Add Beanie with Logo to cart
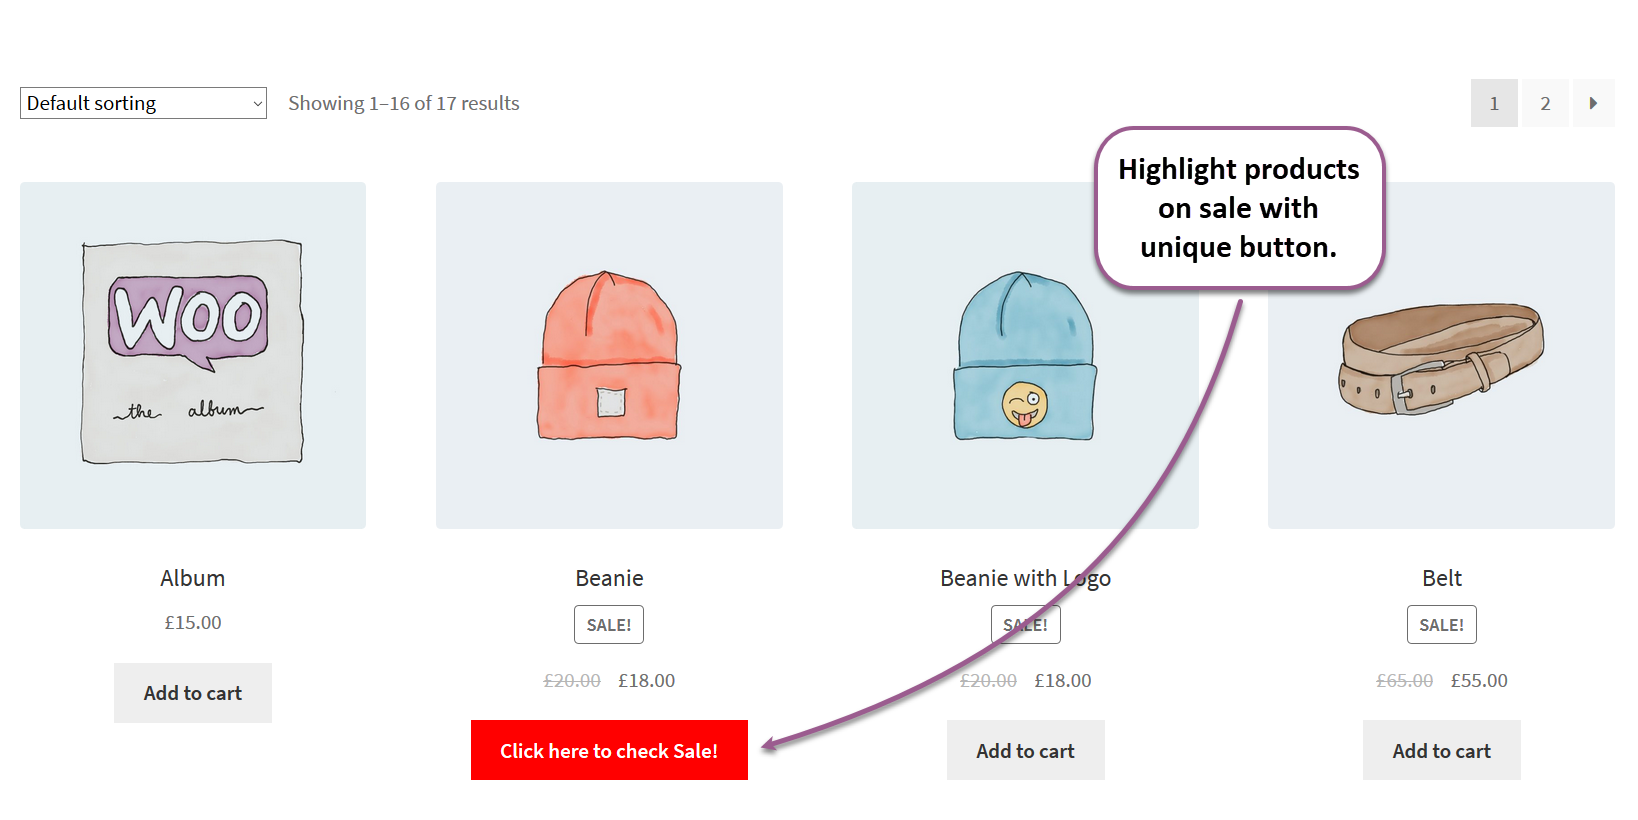The height and width of the screenshot is (820, 1638). 1025,750
